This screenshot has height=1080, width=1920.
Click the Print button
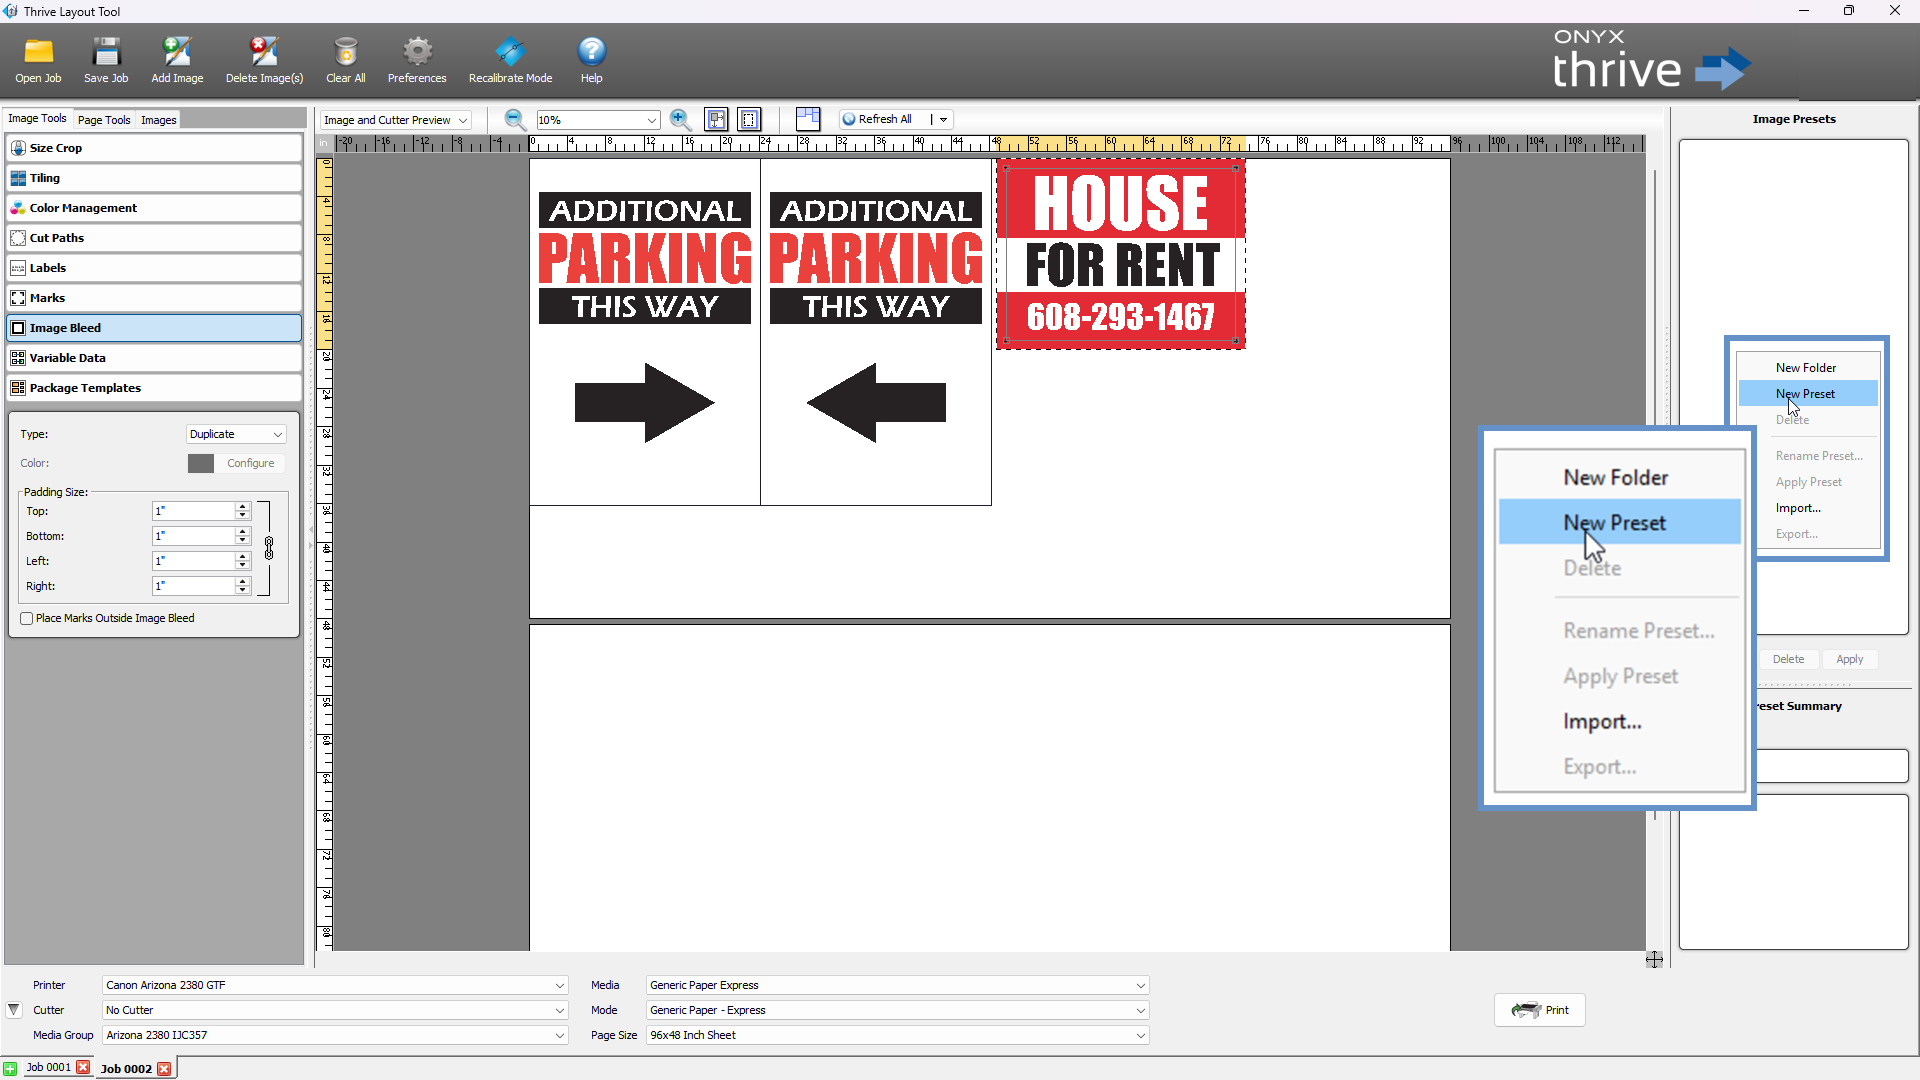point(1540,1010)
